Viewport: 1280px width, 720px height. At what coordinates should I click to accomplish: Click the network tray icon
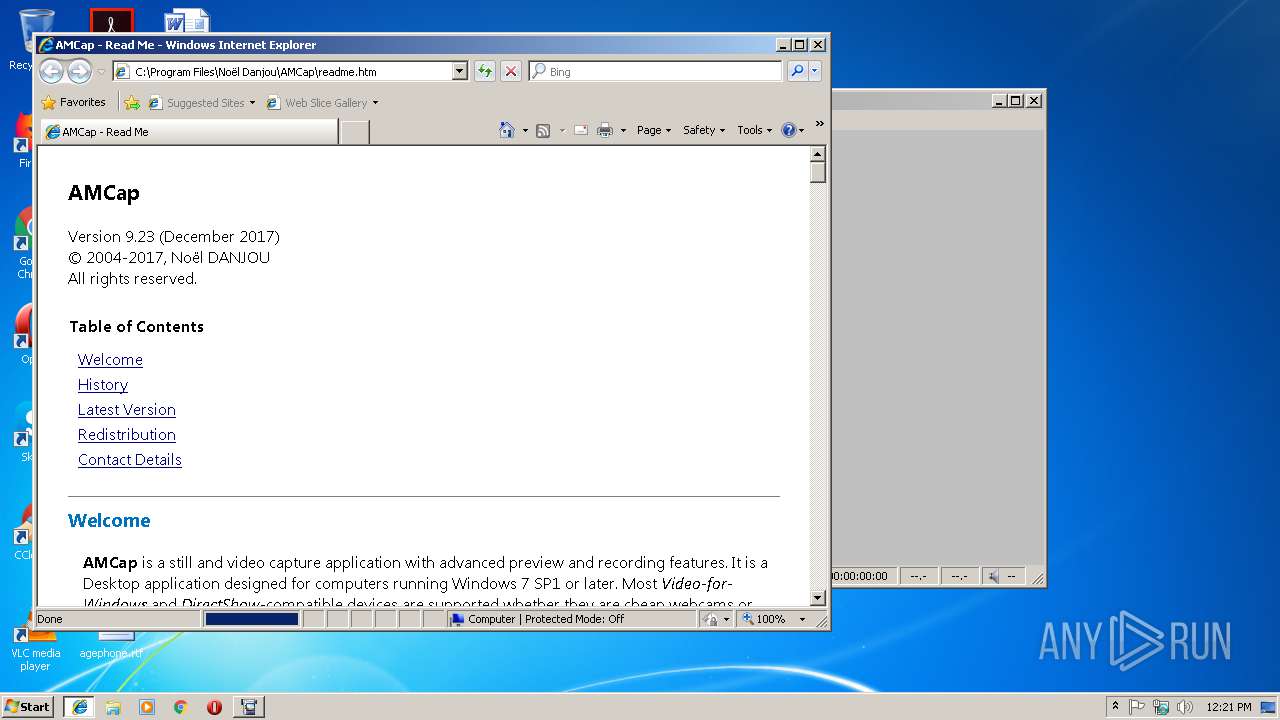coord(1161,706)
